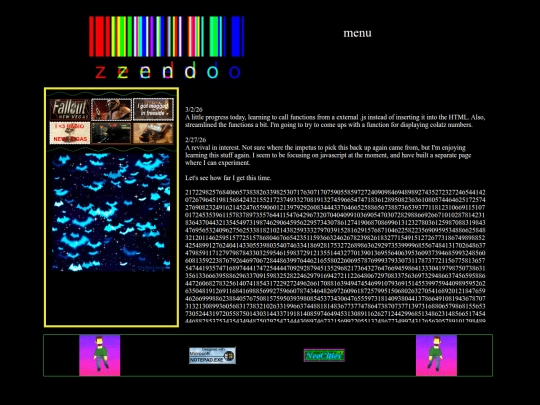Viewport: 540px width, 405px height.
Task: Click the long number block beginning 217229825
Action: [x=335, y=257]
